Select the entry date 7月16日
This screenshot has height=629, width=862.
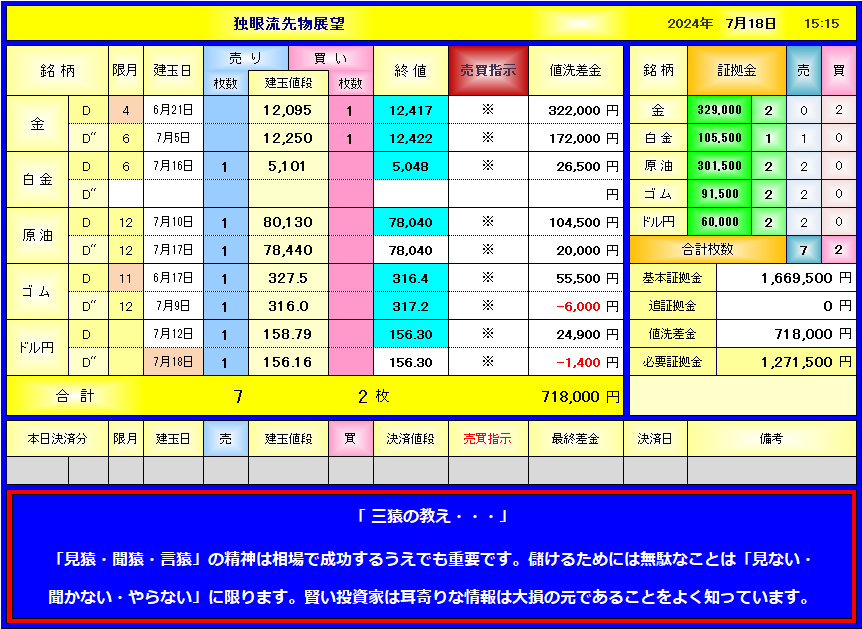(x=173, y=166)
